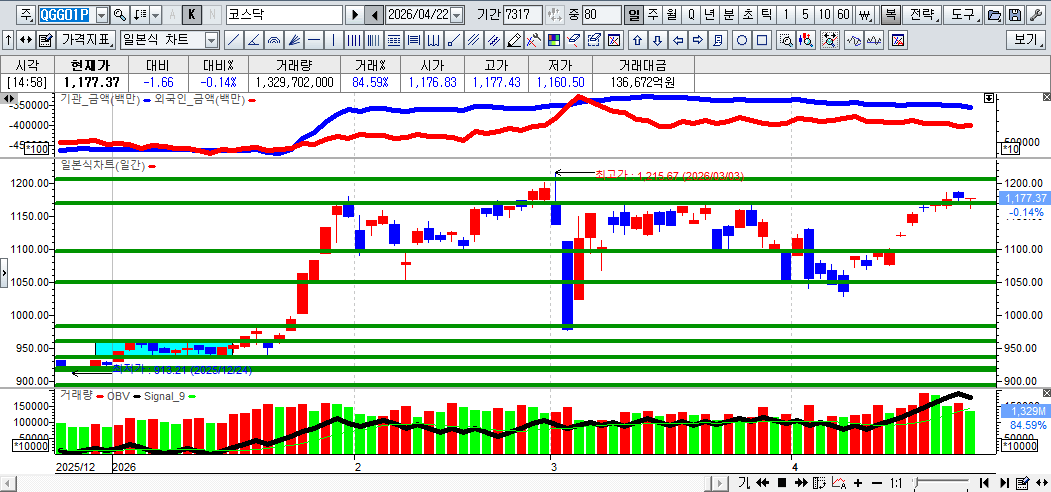Switch to monthly (월) chart period
The width and height of the screenshot is (1051, 492).
coord(671,15)
